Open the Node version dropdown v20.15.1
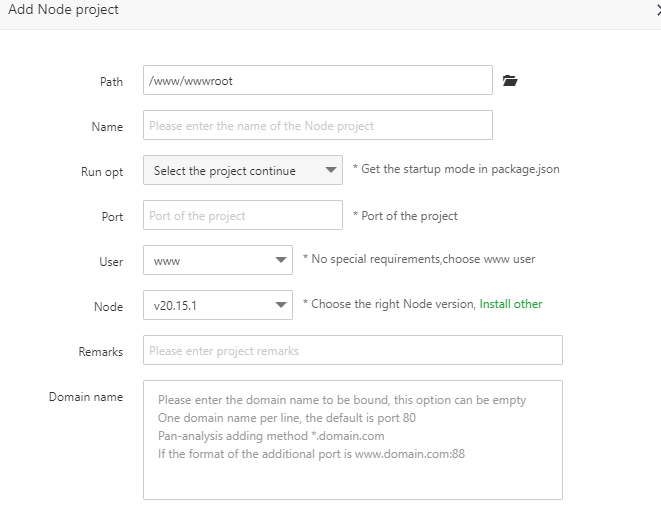Image resolution: width=661 pixels, height=510 pixels. (218, 306)
